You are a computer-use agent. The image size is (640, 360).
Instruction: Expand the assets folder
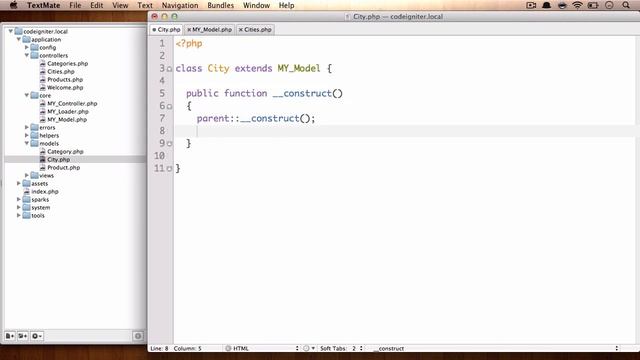click(x=19, y=184)
